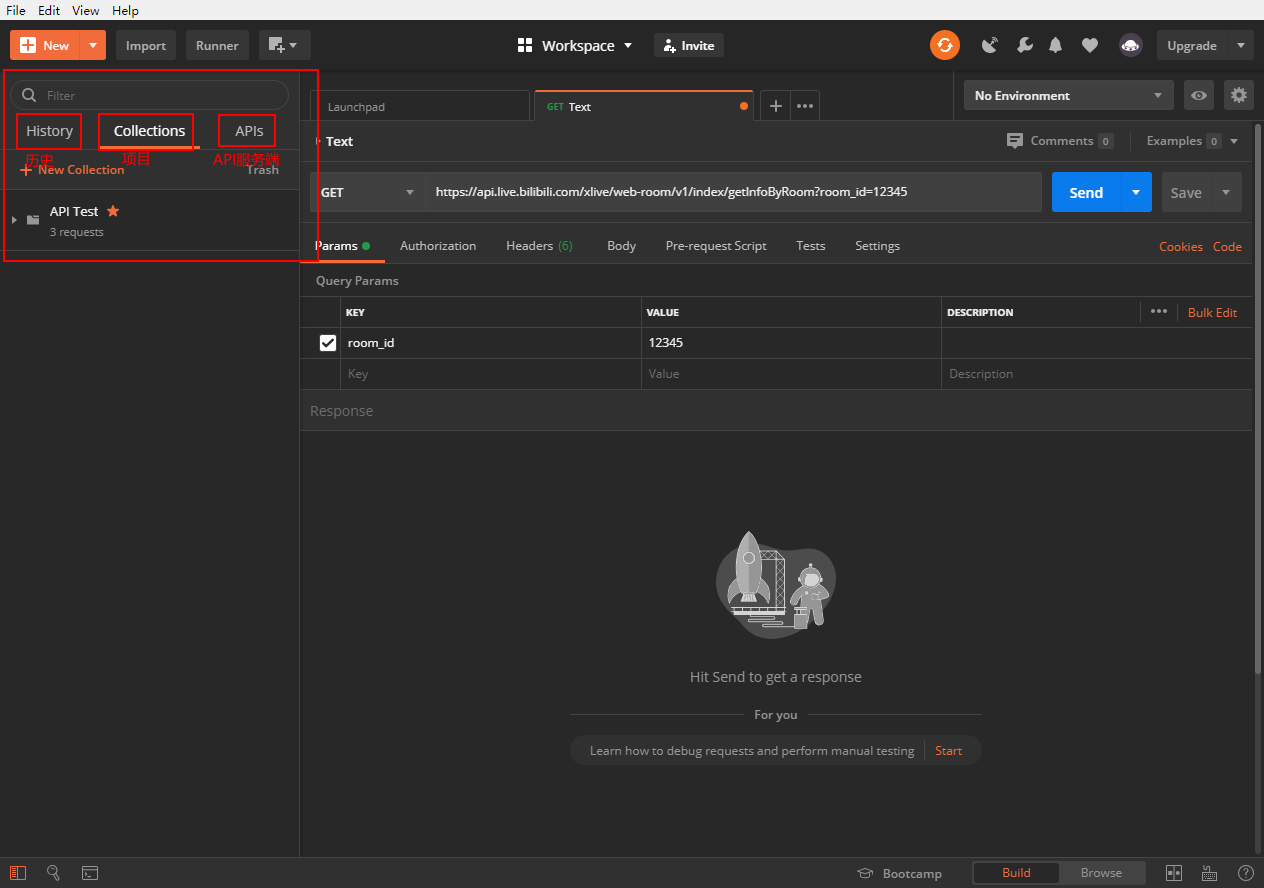Click the star on API Test collection
Image resolution: width=1264 pixels, height=888 pixels.
pos(113,211)
